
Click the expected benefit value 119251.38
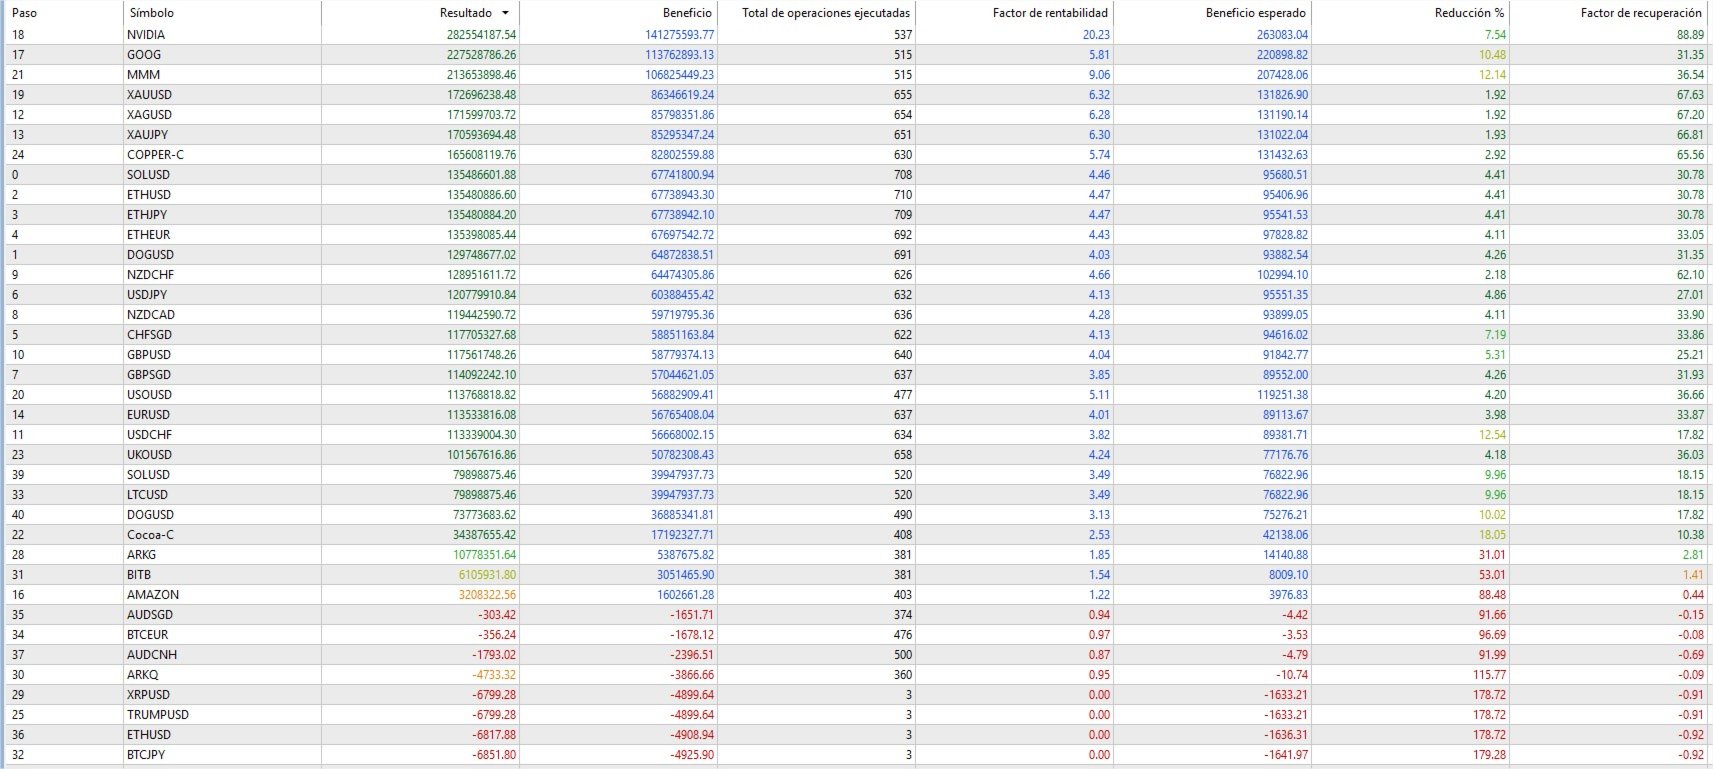point(1282,394)
